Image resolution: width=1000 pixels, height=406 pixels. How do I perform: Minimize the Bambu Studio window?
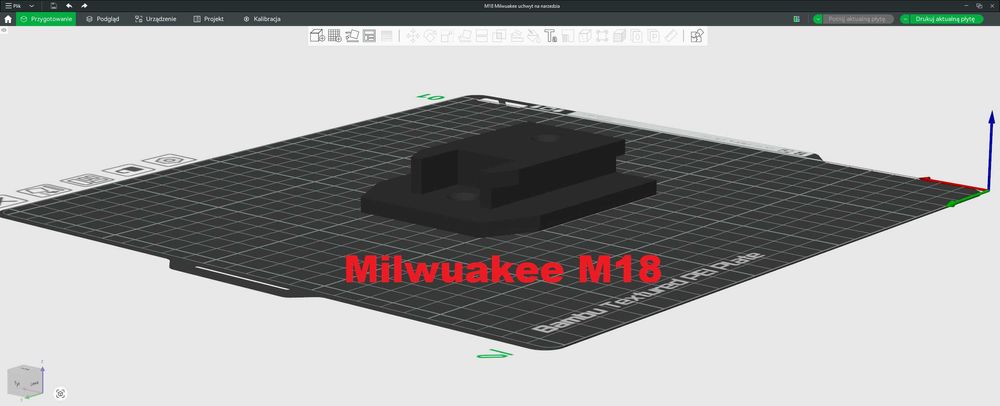pyautogui.click(x=965, y=6)
